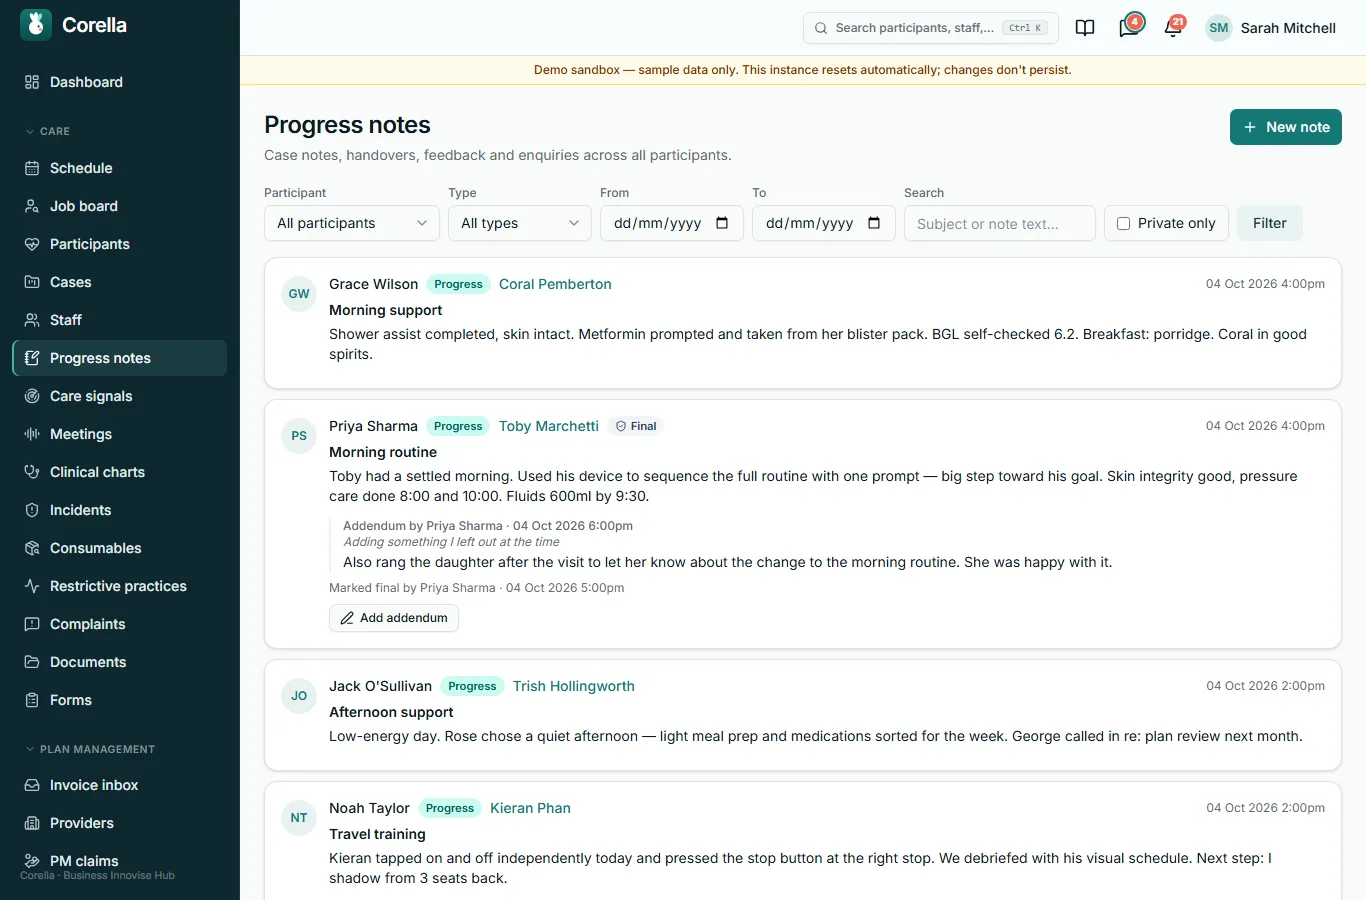
Task: Toggle the Private only checkbox
Action: pos(1123,224)
